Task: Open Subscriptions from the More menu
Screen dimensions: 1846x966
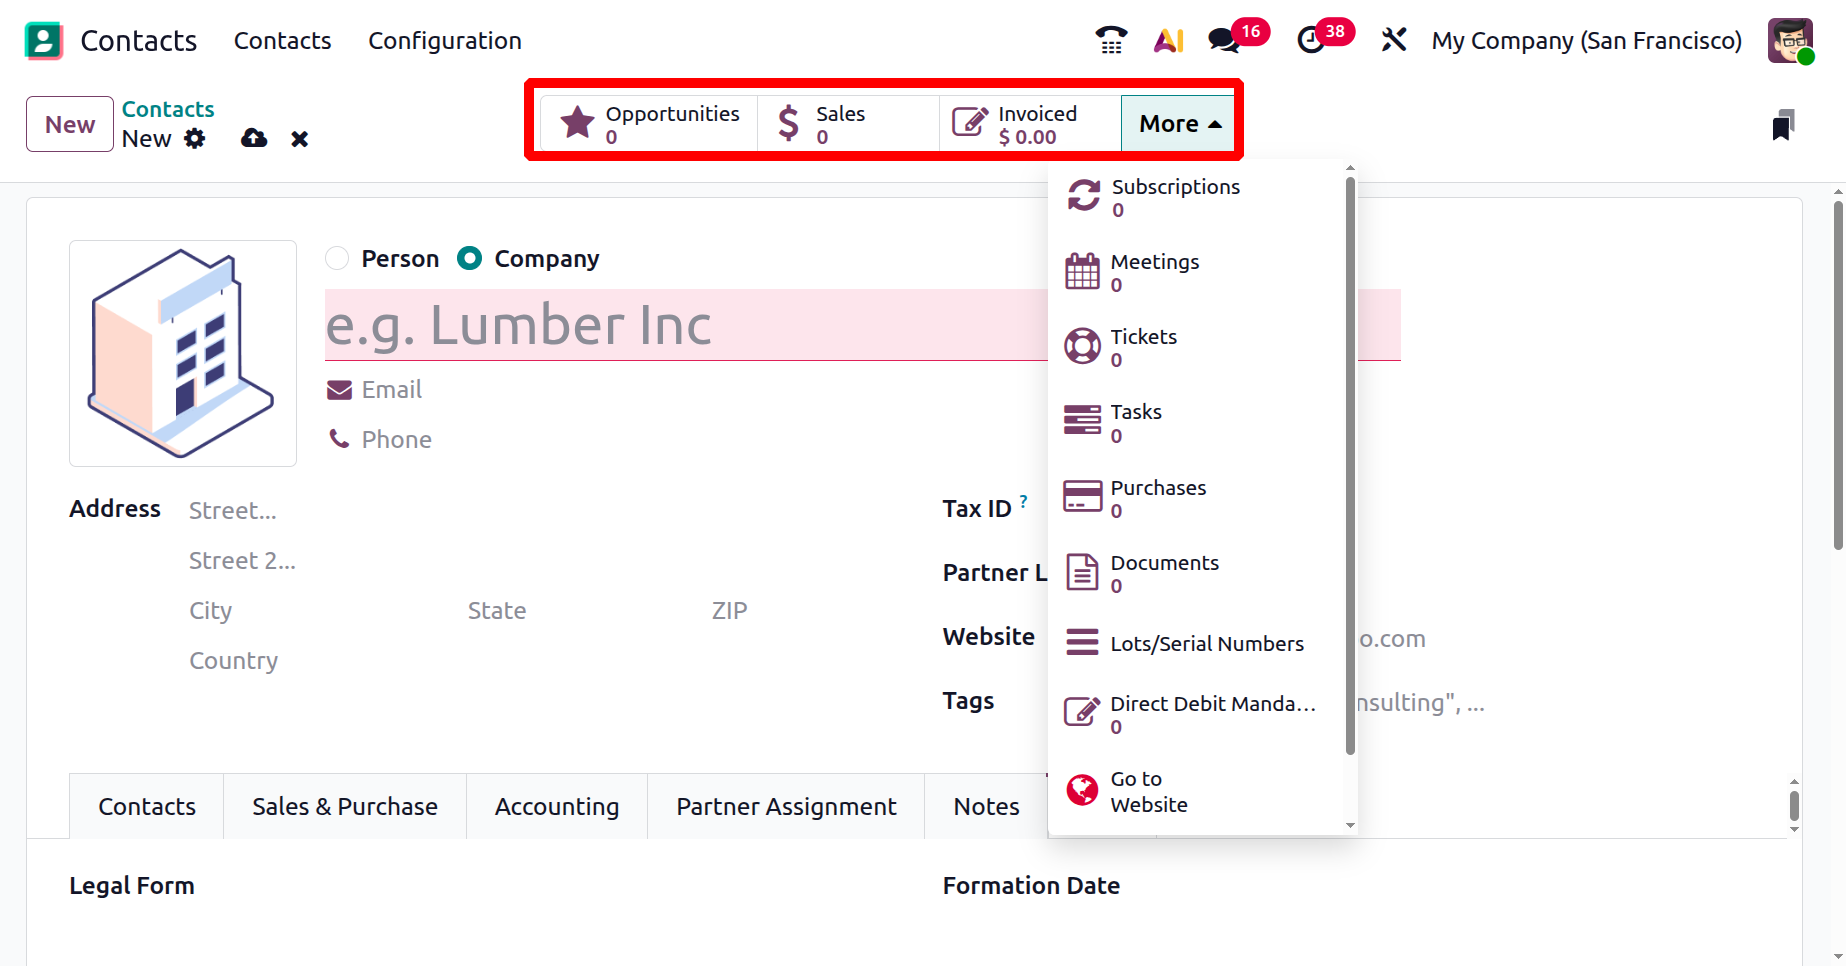Action: click(x=1175, y=197)
